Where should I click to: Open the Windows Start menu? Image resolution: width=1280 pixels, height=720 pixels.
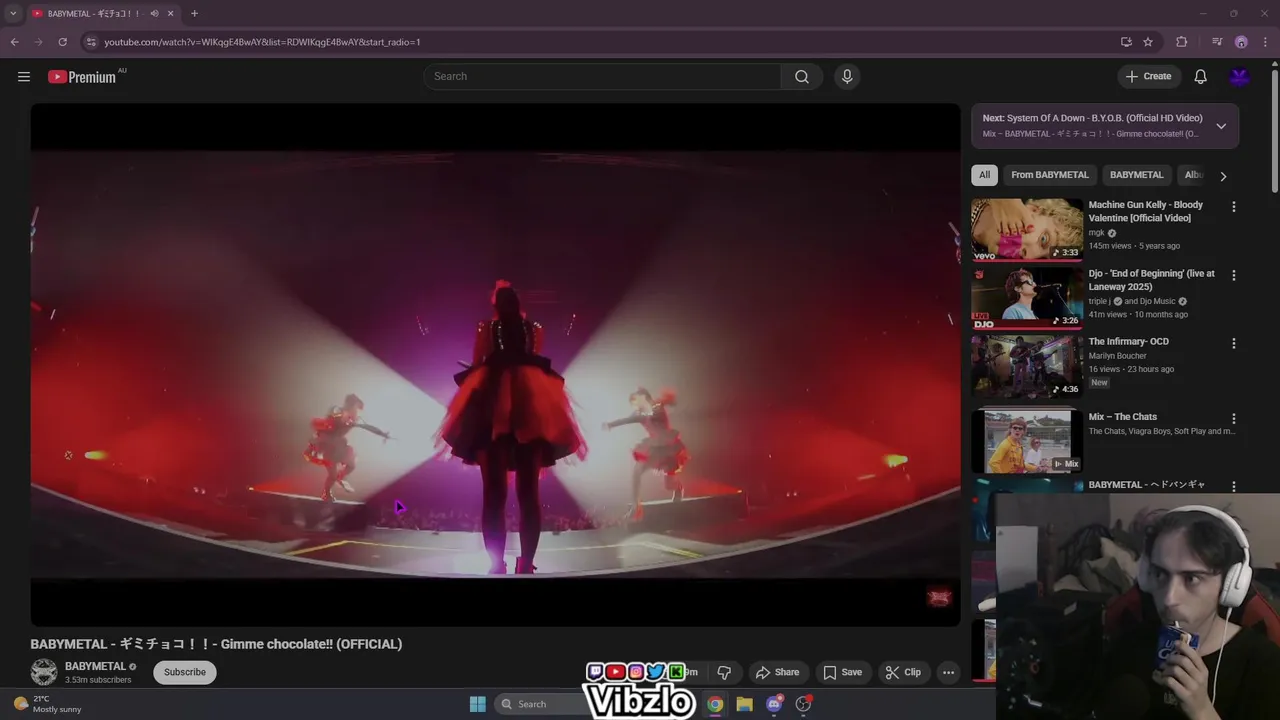coord(477,704)
